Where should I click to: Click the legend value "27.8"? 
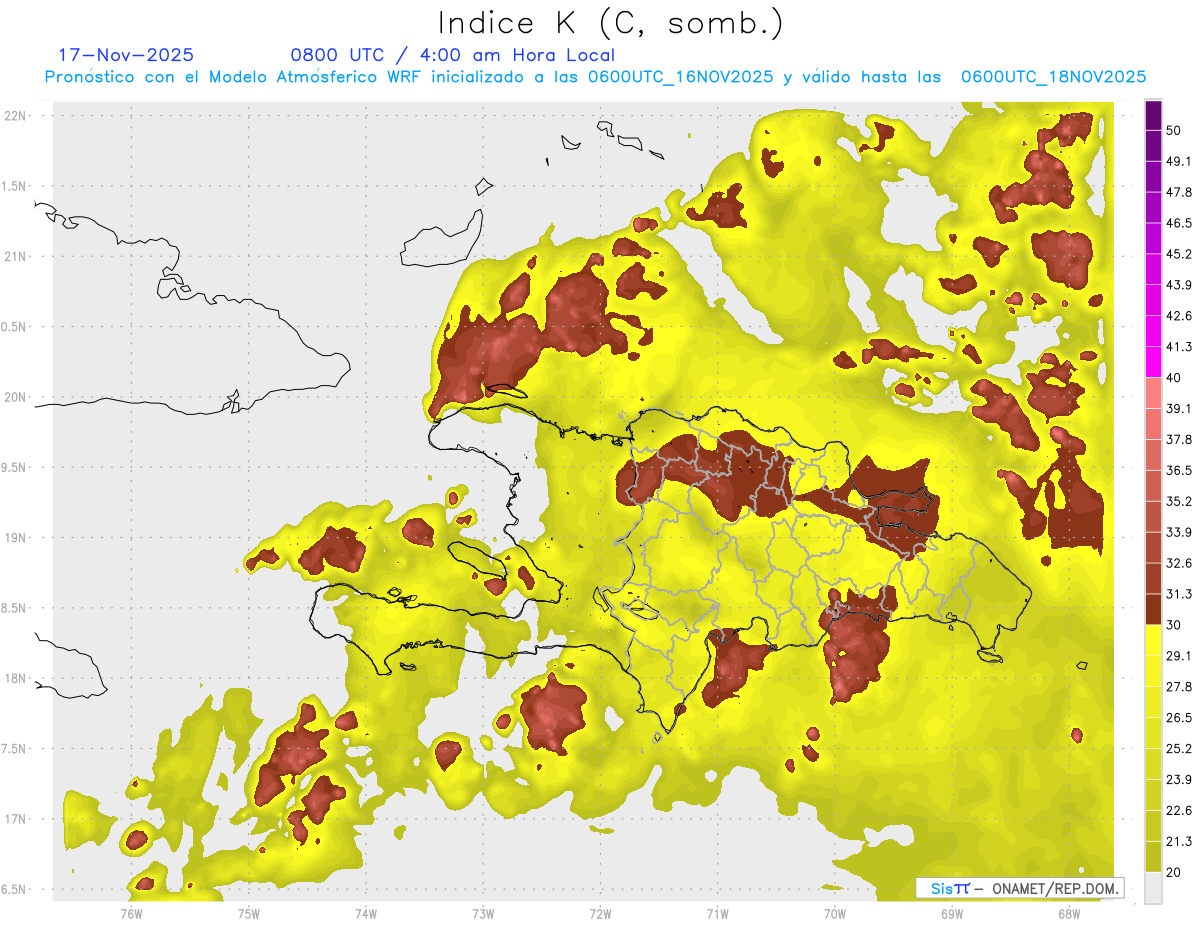[x=1178, y=686]
